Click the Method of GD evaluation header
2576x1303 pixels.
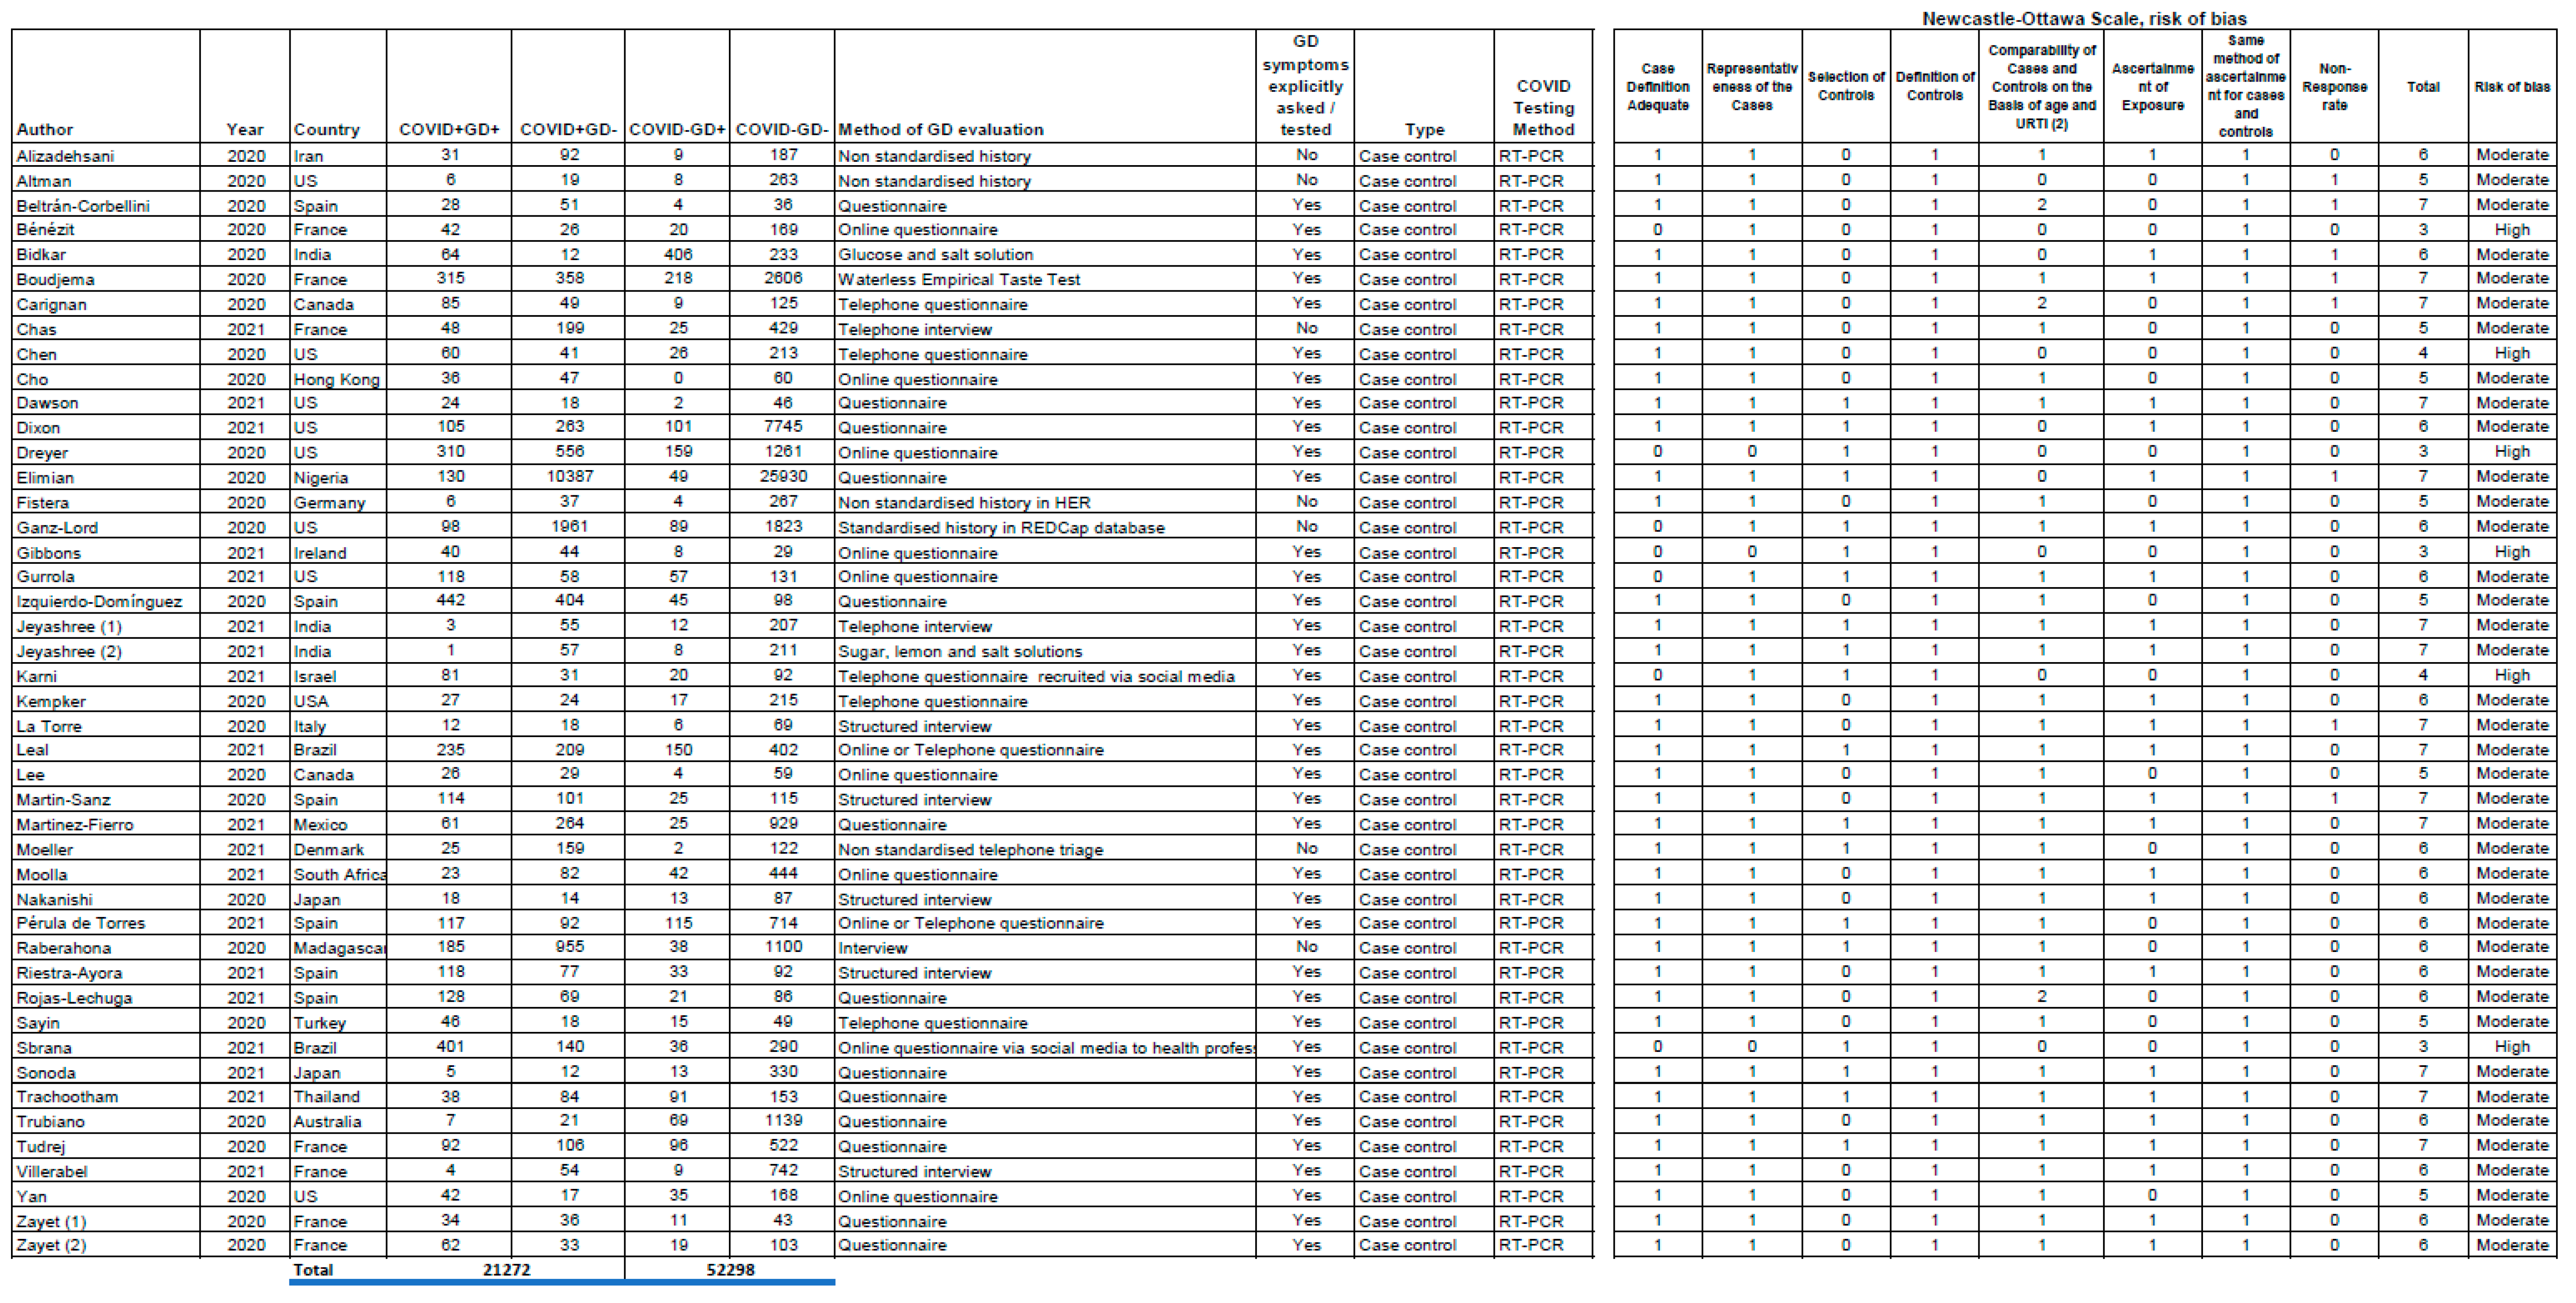click(940, 129)
